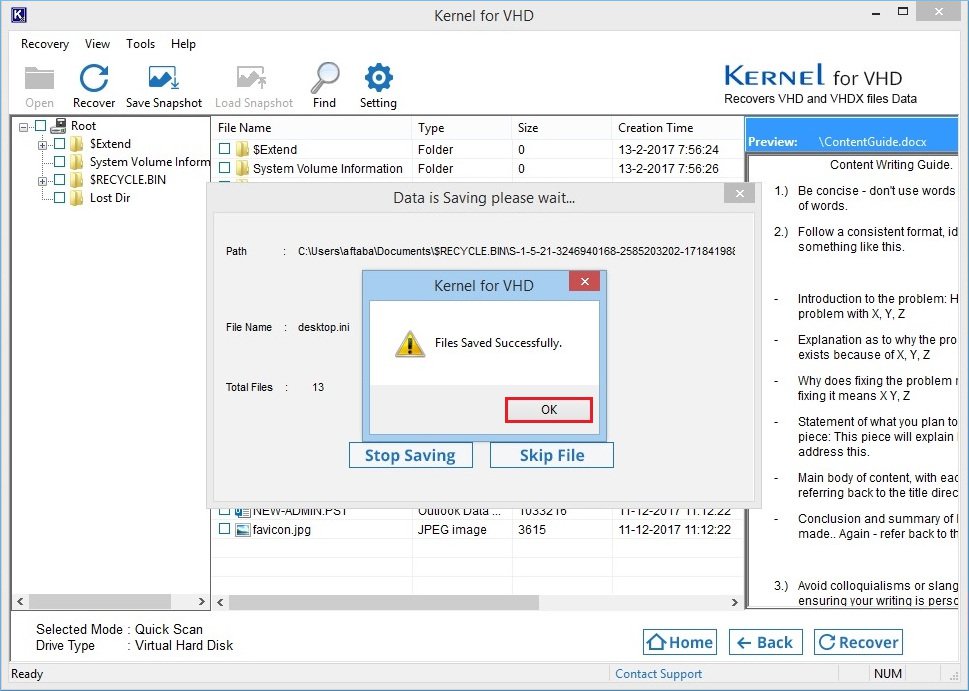Image resolution: width=969 pixels, height=691 pixels.
Task: Click the file list scroll right arrow
Action: pos(734,602)
